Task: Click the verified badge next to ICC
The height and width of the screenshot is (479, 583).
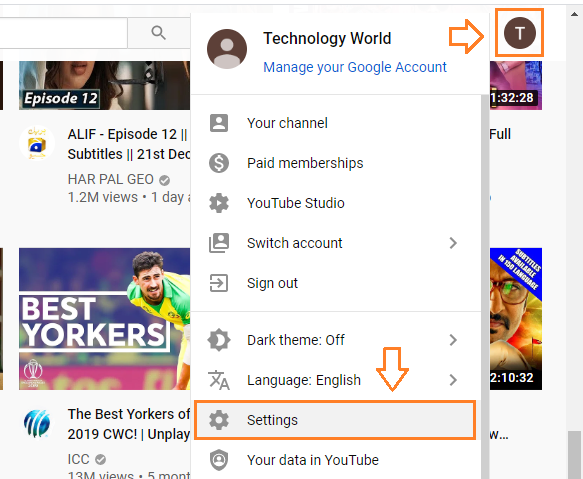Action: point(100,460)
